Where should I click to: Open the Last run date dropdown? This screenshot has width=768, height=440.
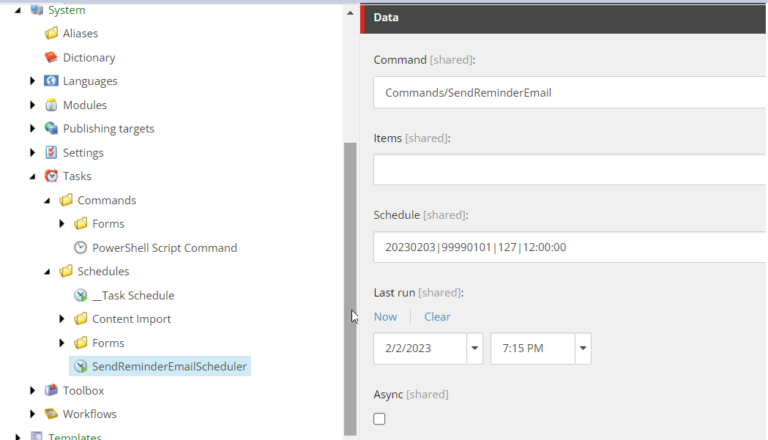tap(474, 349)
